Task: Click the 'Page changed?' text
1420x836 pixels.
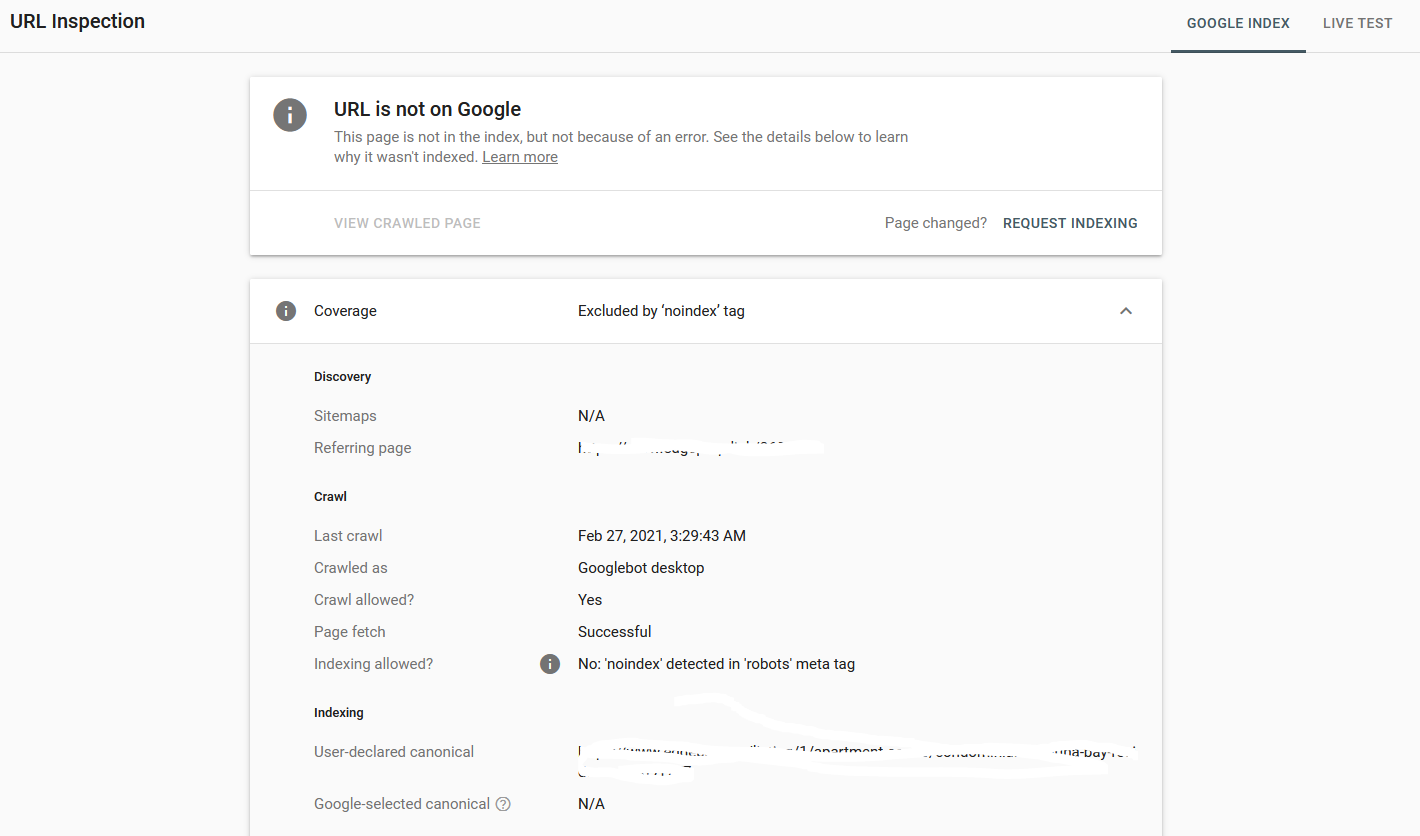Action: click(x=936, y=223)
